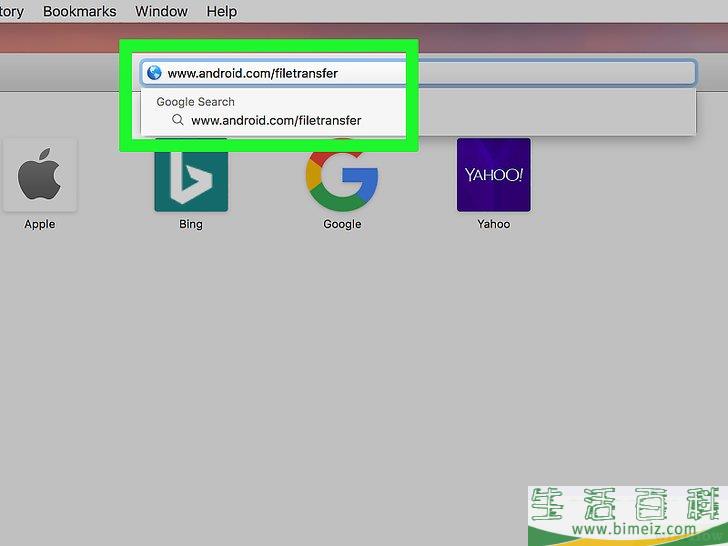Image resolution: width=728 pixels, height=546 pixels.
Task: Click the Bing label under its icon
Action: click(191, 224)
